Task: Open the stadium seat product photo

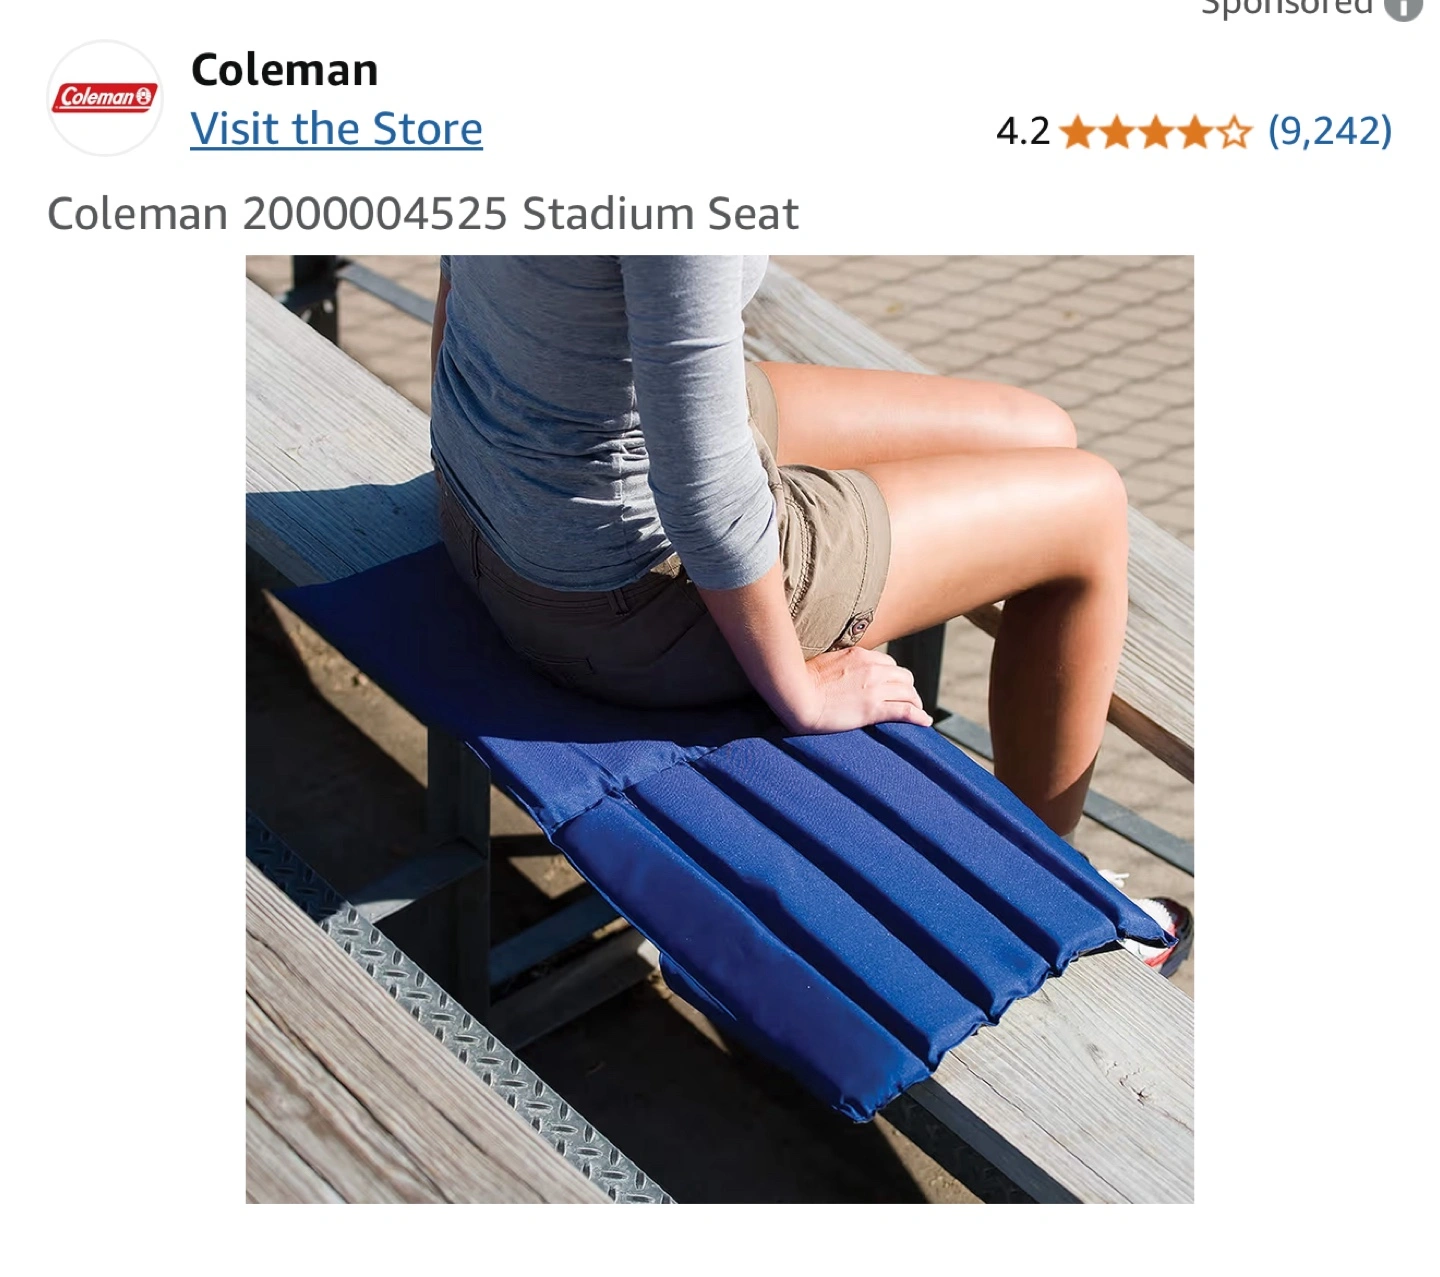Action: (720, 729)
